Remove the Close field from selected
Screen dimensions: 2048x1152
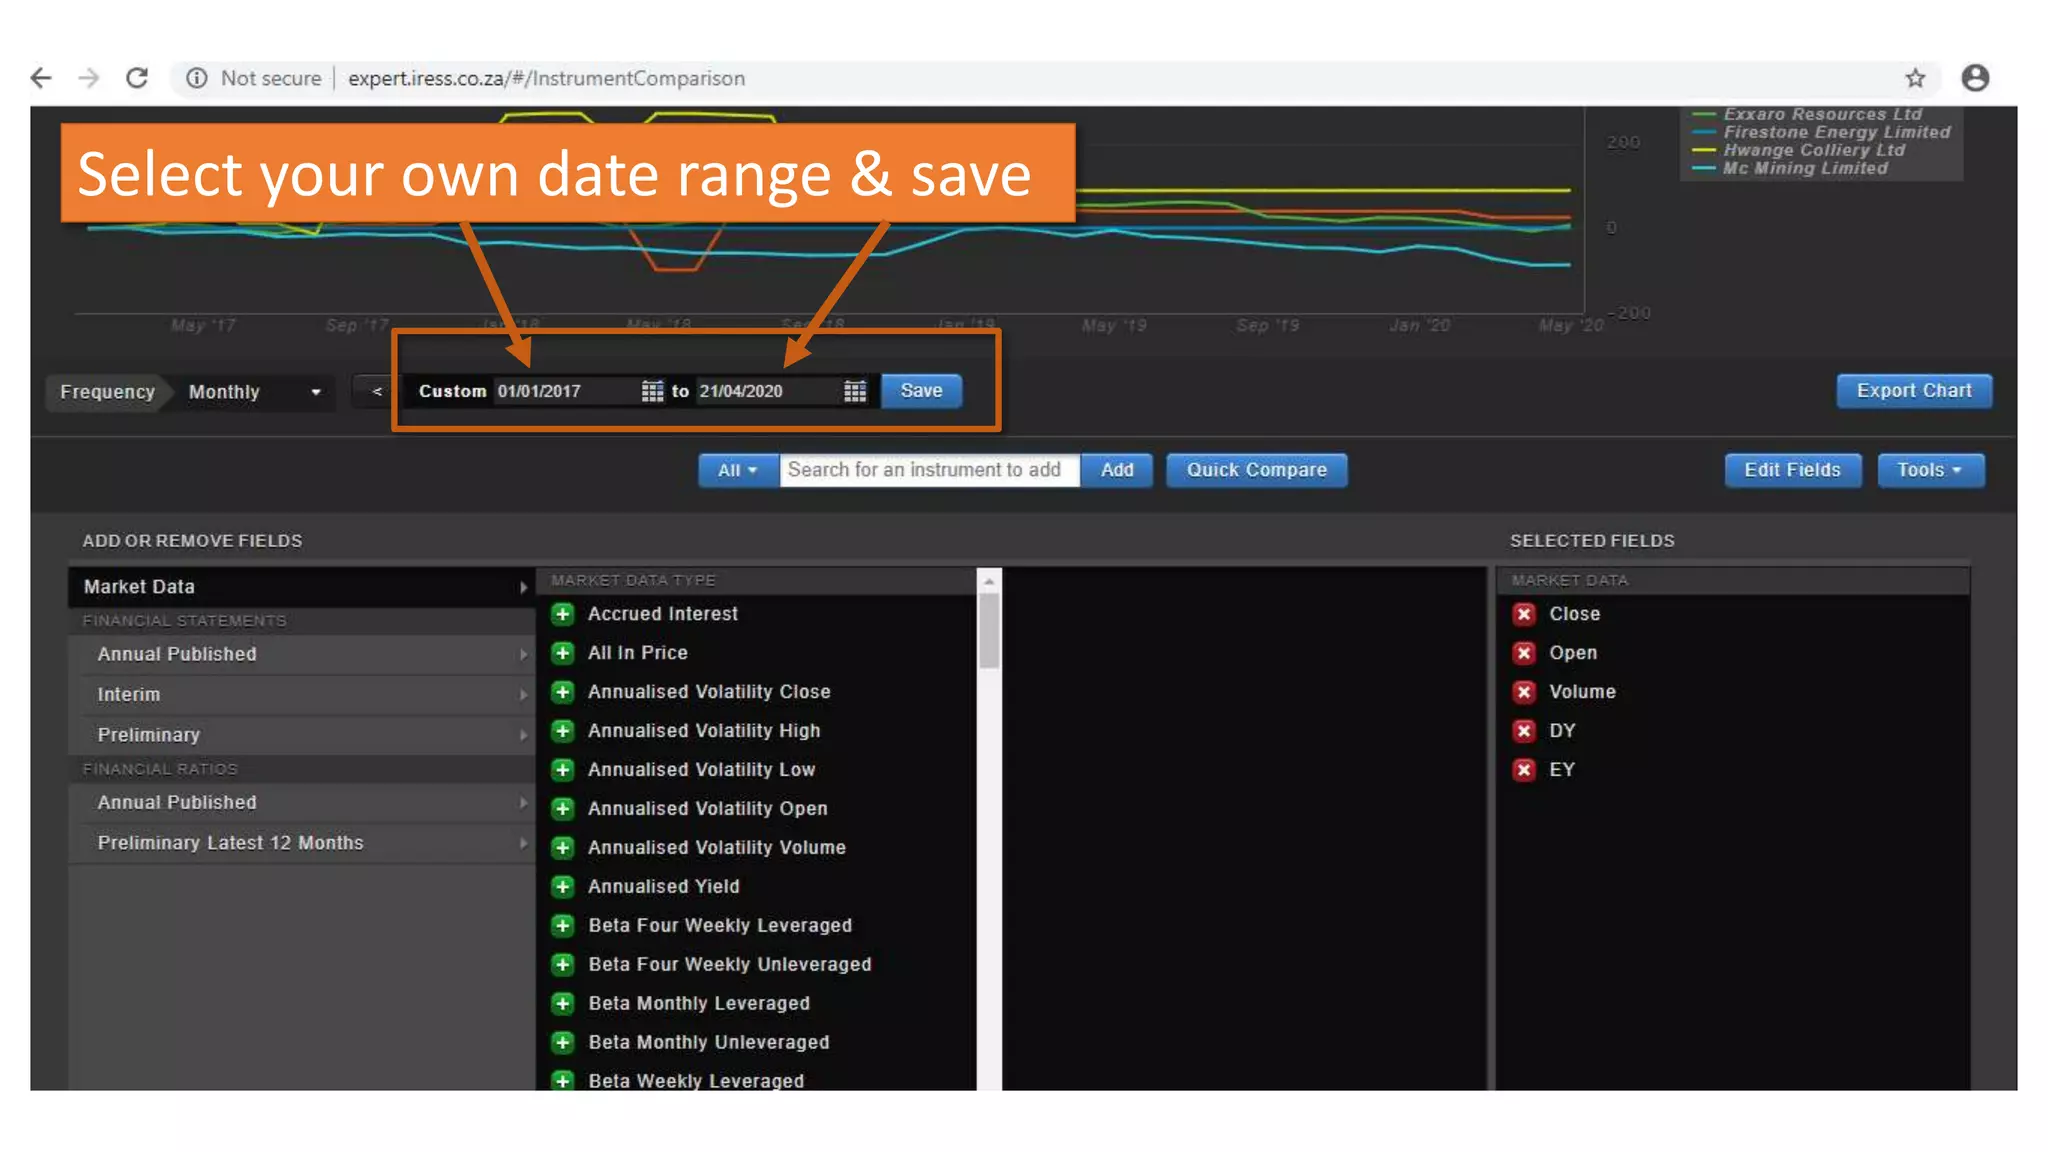point(1524,614)
